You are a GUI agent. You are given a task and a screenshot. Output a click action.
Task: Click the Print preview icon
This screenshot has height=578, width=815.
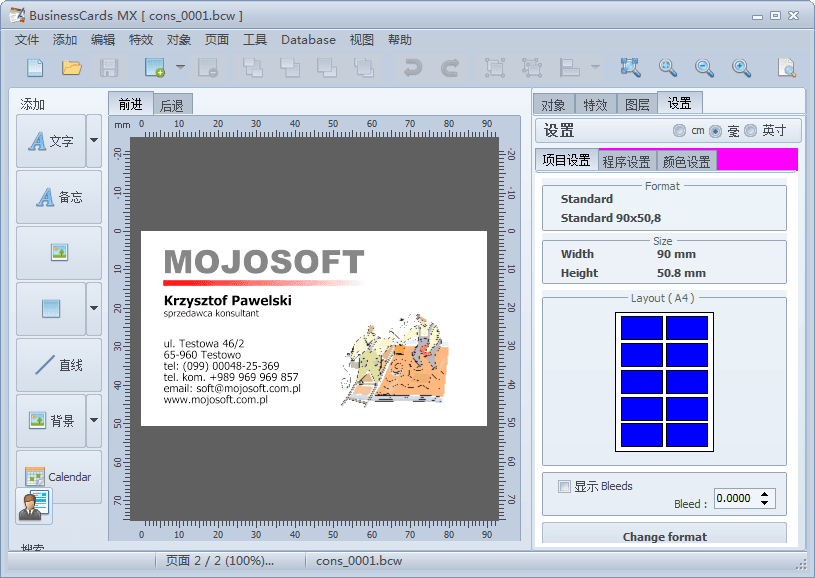[786, 68]
